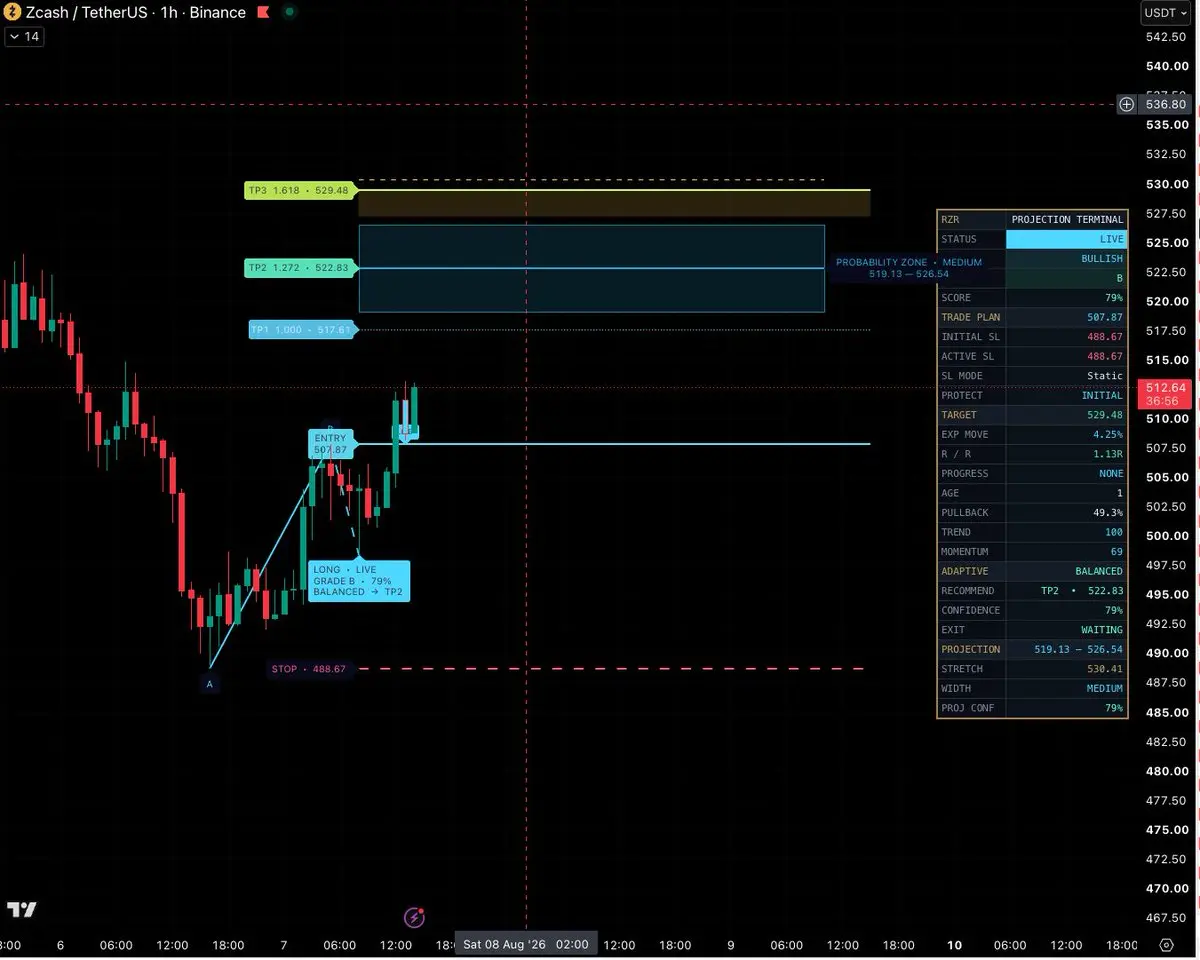The width and height of the screenshot is (1200, 960).
Task: Click the 536.80 crosshair price label
Action: tap(1165, 104)
